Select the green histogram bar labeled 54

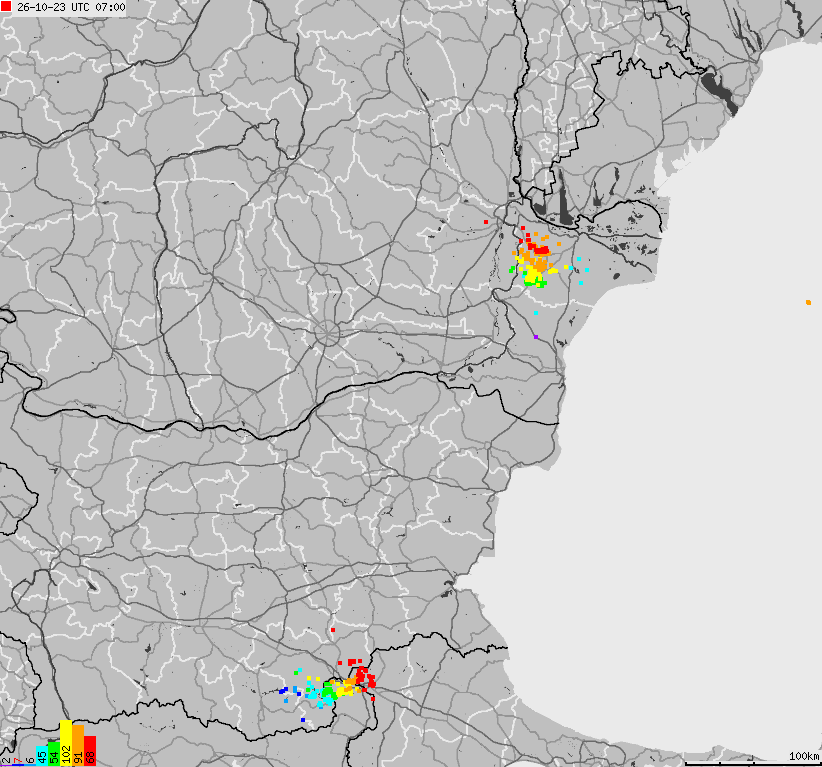click(54, 754)
